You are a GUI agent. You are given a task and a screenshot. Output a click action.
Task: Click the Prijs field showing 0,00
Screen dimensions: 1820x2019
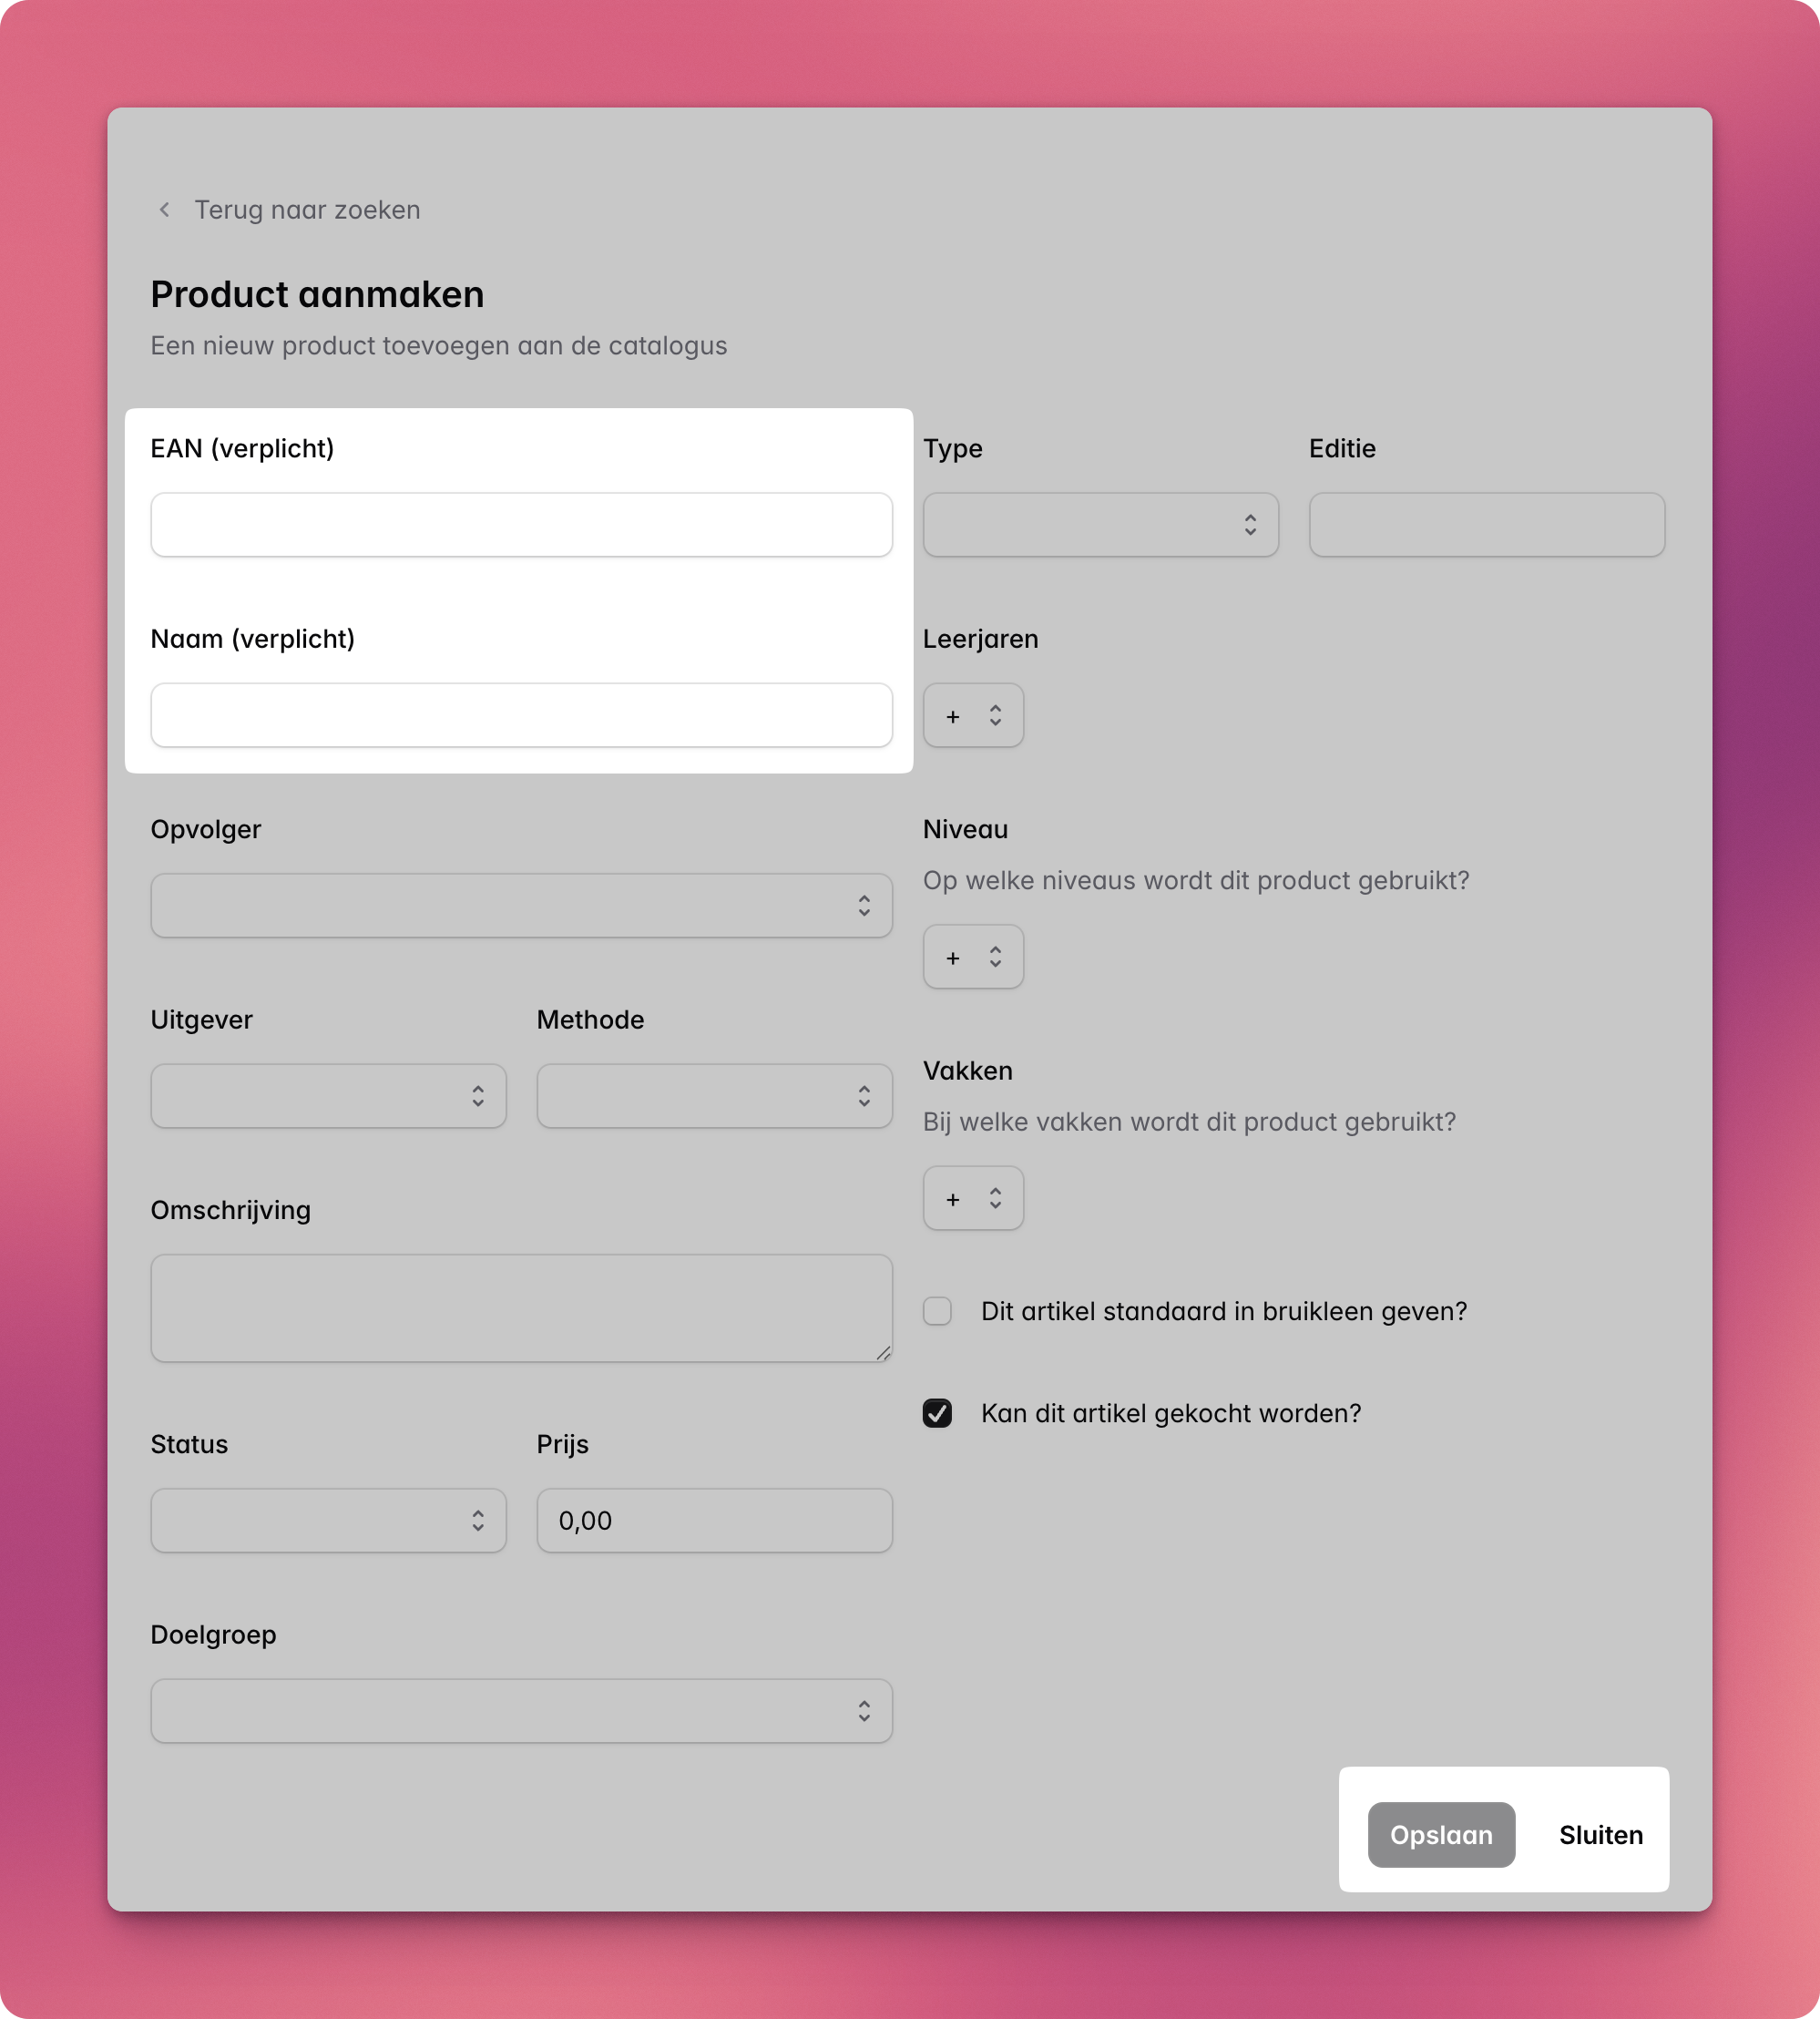(x=714, y=1521)
